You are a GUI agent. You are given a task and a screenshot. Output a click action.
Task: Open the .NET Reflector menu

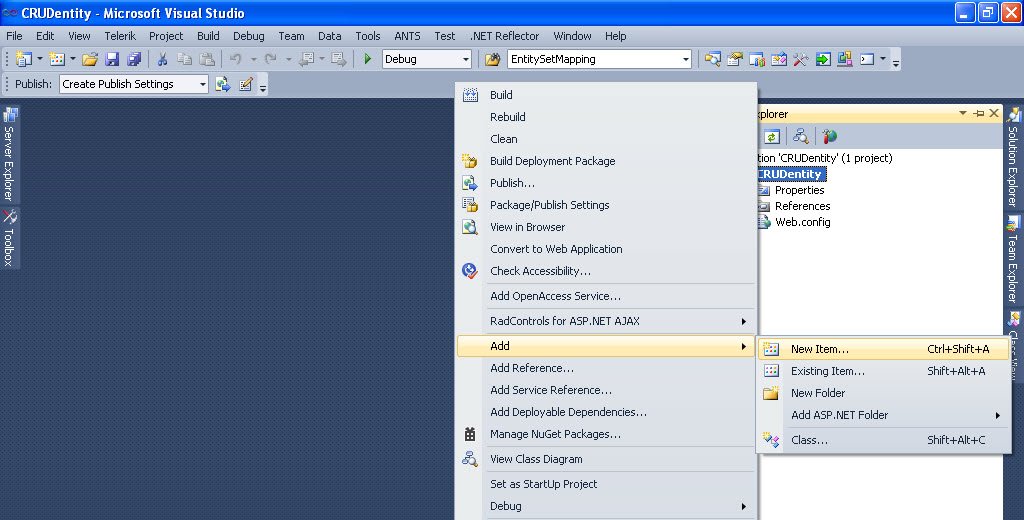505,36
